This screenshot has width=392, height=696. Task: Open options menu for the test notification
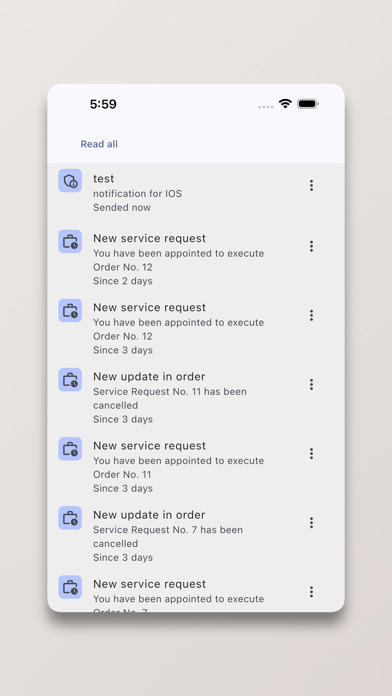(311, 186)
